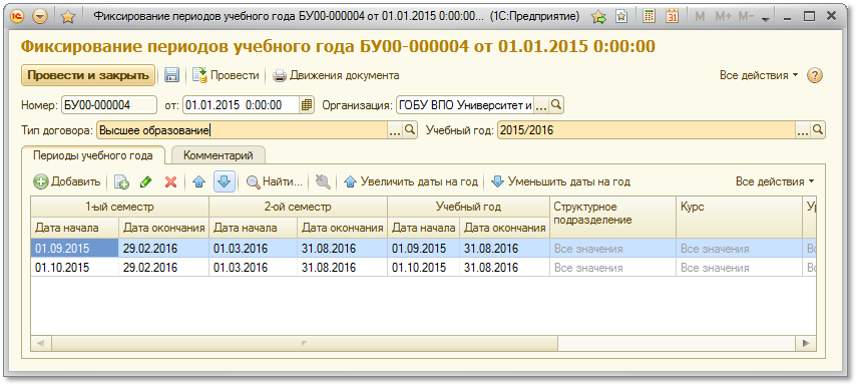Focus the Организация field
The width and height of the screenshot is (858, 387).
pos(465,105)
